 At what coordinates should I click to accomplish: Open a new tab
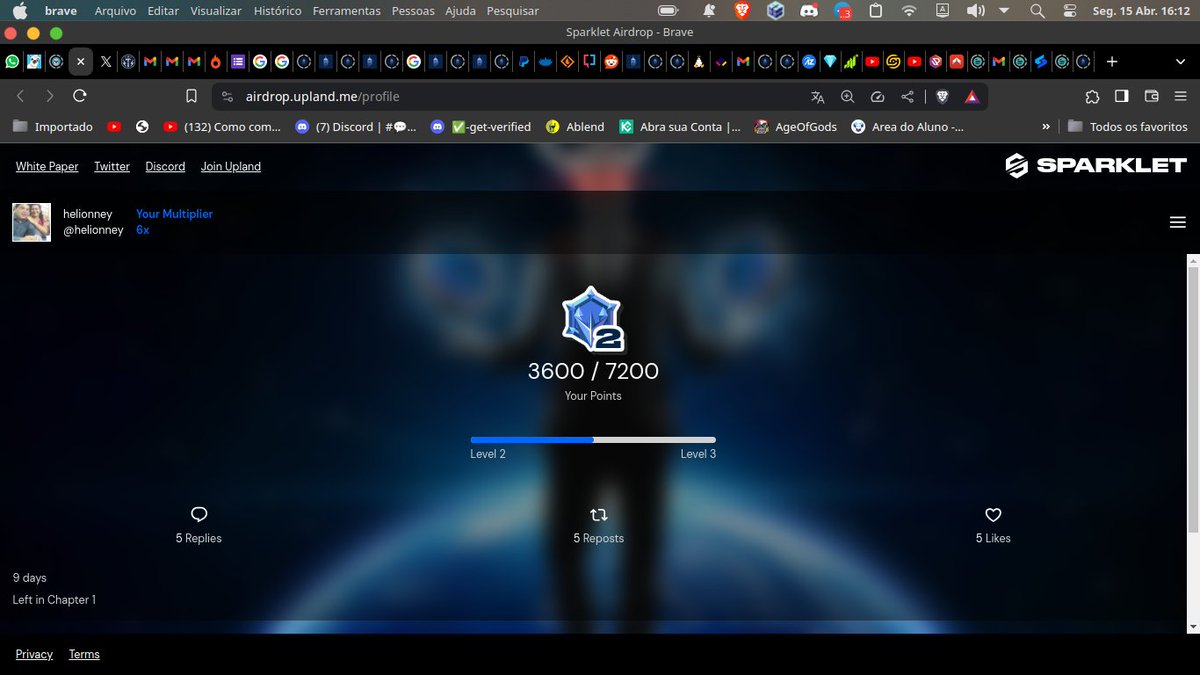[x=1112, y=62]
